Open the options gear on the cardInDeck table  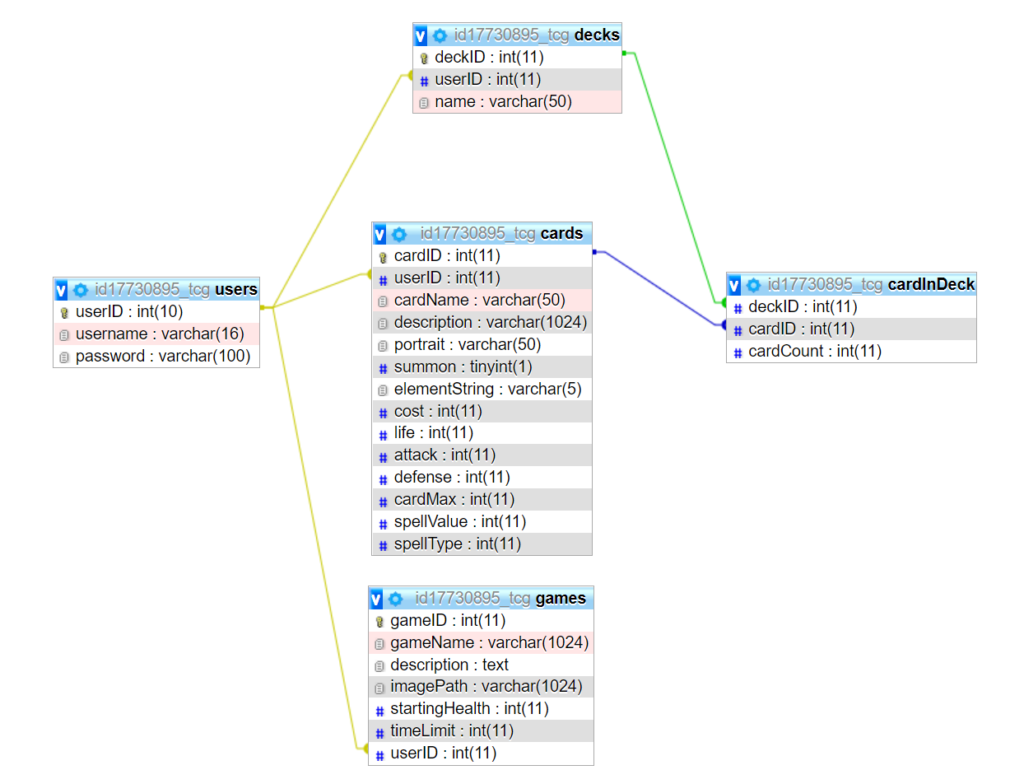pyautogui.click(x=754, y=284)
